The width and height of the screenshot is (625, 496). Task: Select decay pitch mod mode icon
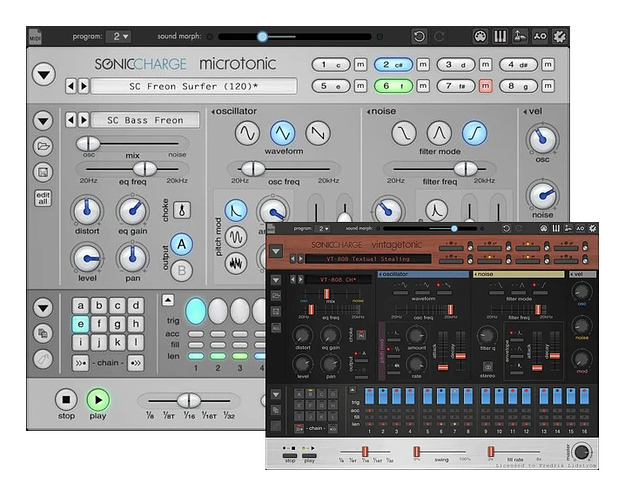tap(236, 211)
